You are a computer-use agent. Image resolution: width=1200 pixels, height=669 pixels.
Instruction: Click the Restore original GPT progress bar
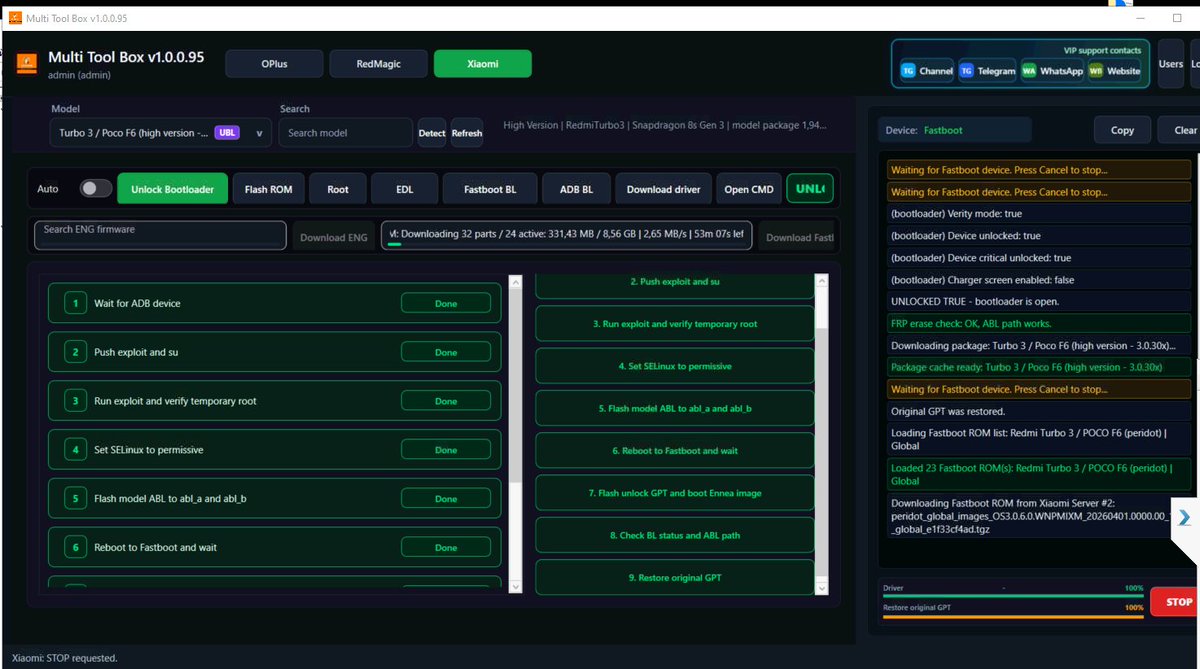click(x=1013, y=616)
